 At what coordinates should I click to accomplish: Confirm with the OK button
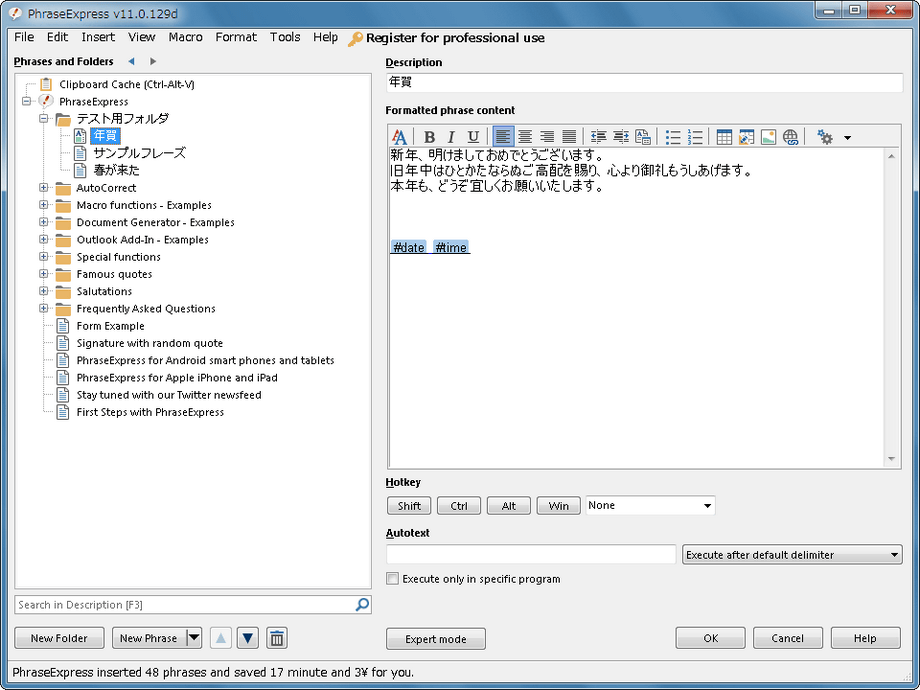click(711, 638)
